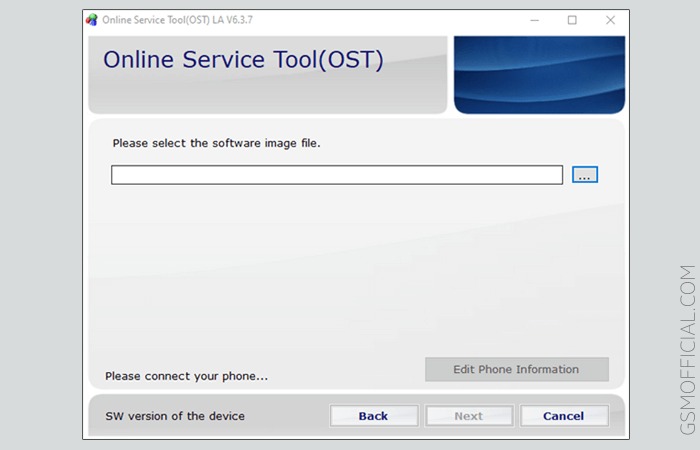Focus the software image file path field
The width and height of the screenshot is (700, 450).
[x=337, y=175]
